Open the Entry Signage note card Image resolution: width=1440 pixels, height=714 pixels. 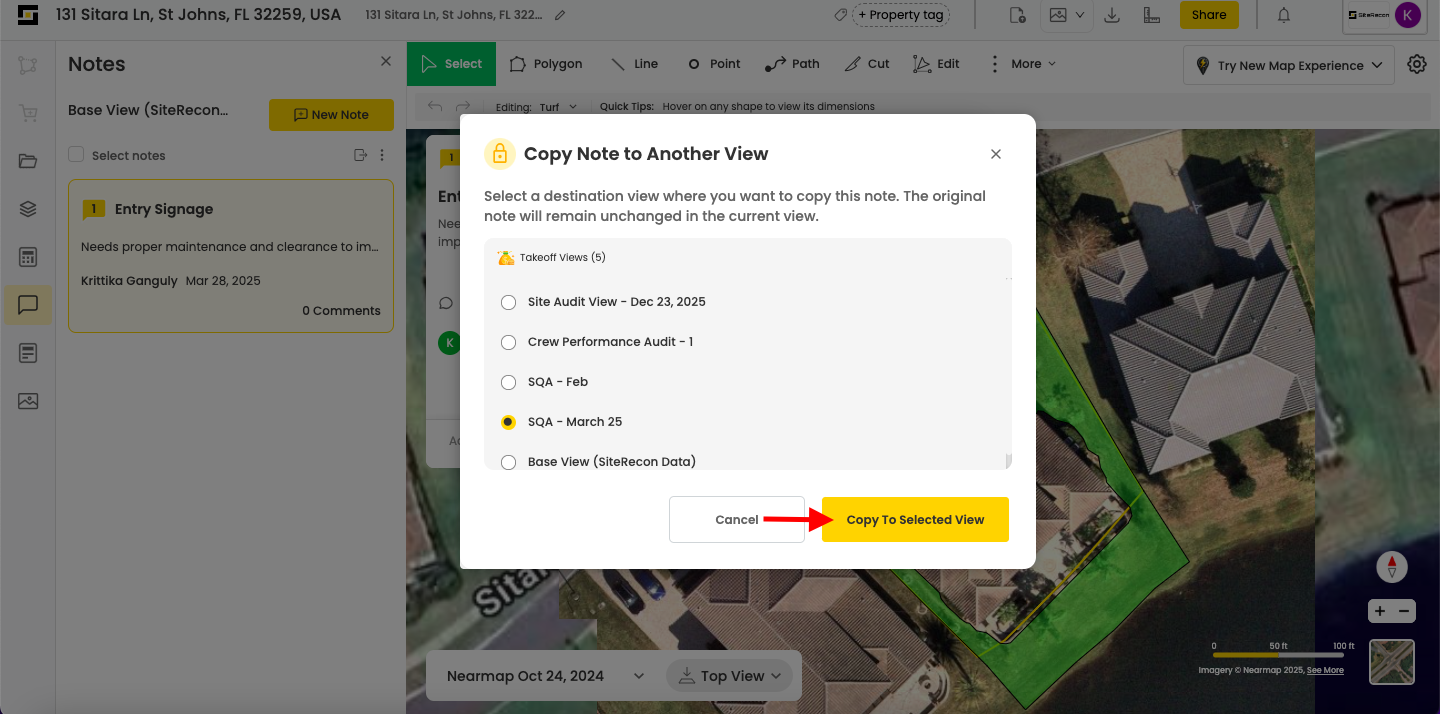(231, 256)
